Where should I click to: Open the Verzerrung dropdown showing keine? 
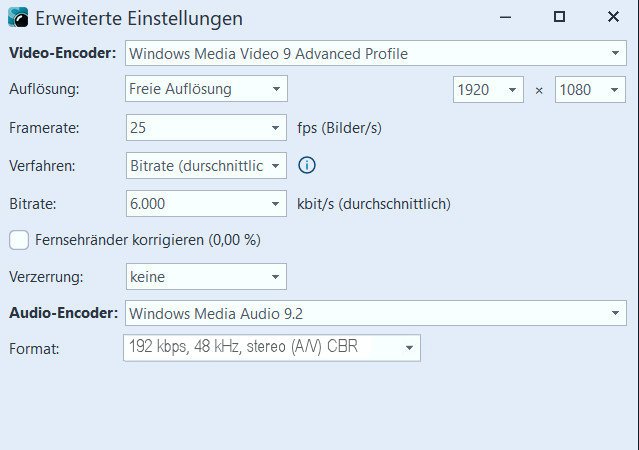click(275, 277)
